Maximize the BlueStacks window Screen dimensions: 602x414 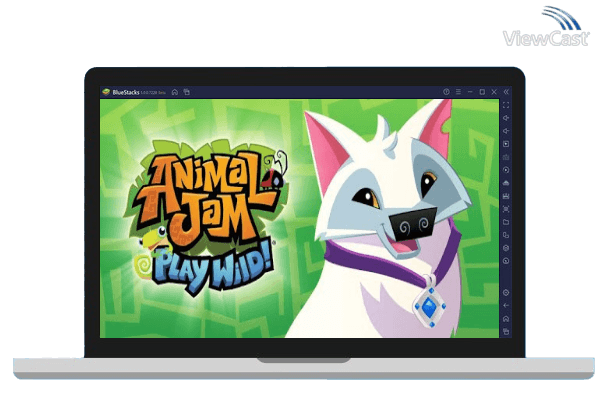tap(482, 92)
